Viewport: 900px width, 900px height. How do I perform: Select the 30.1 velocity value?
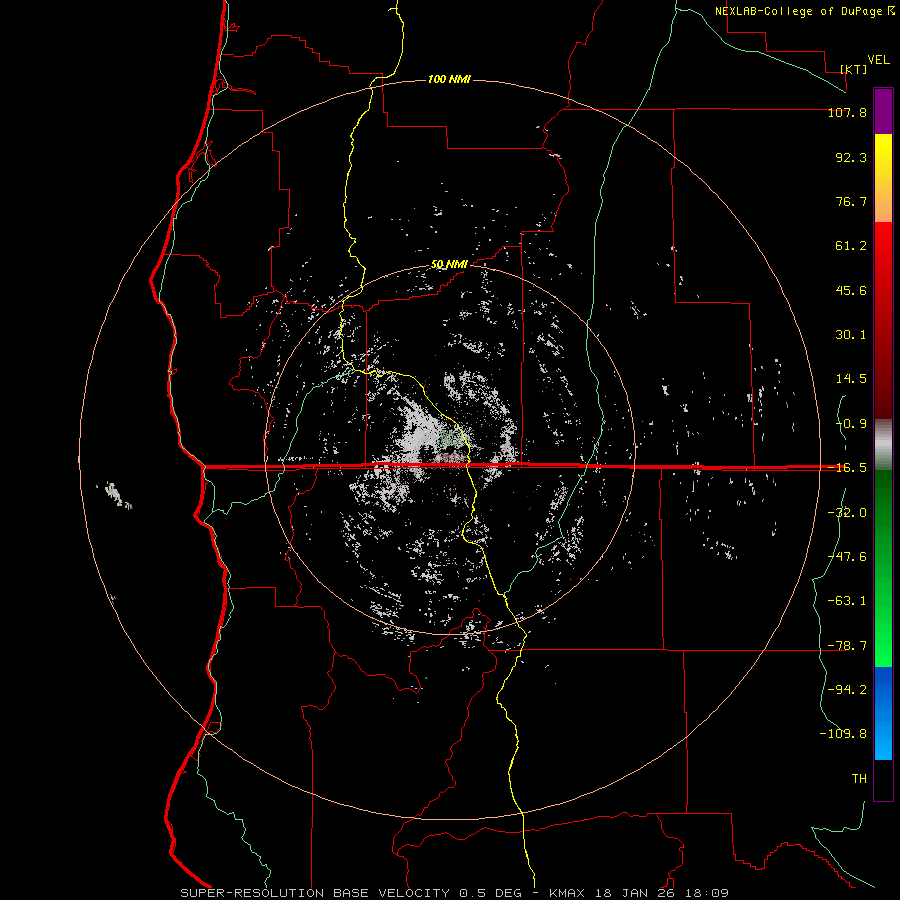coord(851,335)
